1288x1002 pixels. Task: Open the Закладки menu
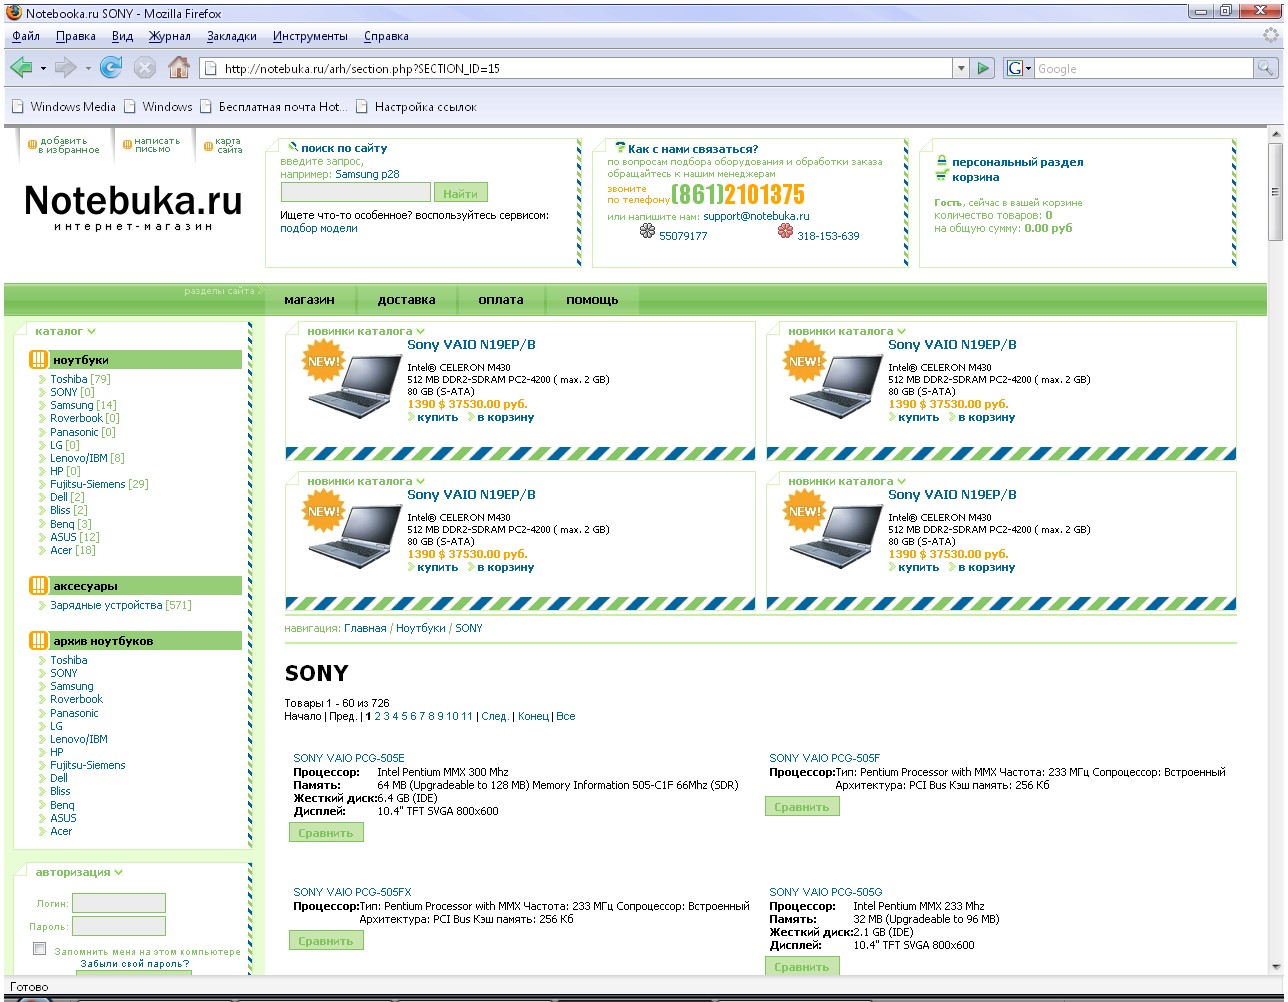232,36
